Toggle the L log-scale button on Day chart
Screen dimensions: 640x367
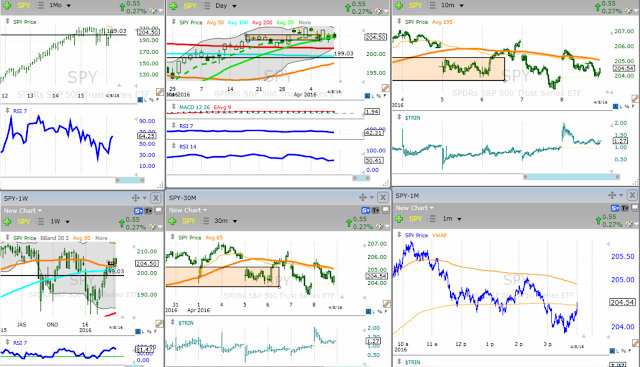tap(373, 96)
